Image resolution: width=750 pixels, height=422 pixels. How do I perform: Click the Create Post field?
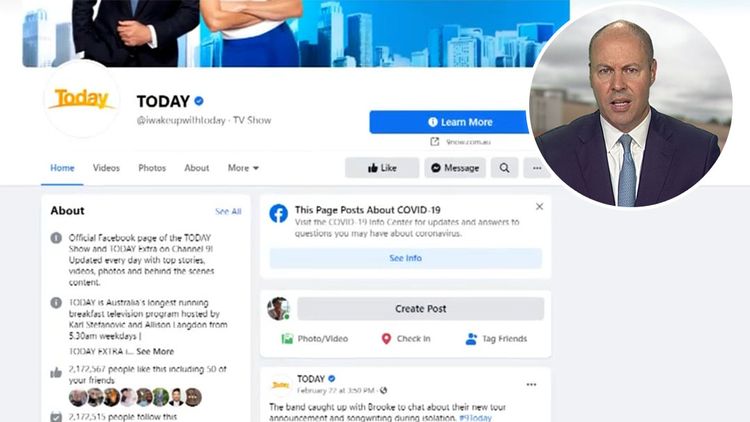click(x=420, y=309)
